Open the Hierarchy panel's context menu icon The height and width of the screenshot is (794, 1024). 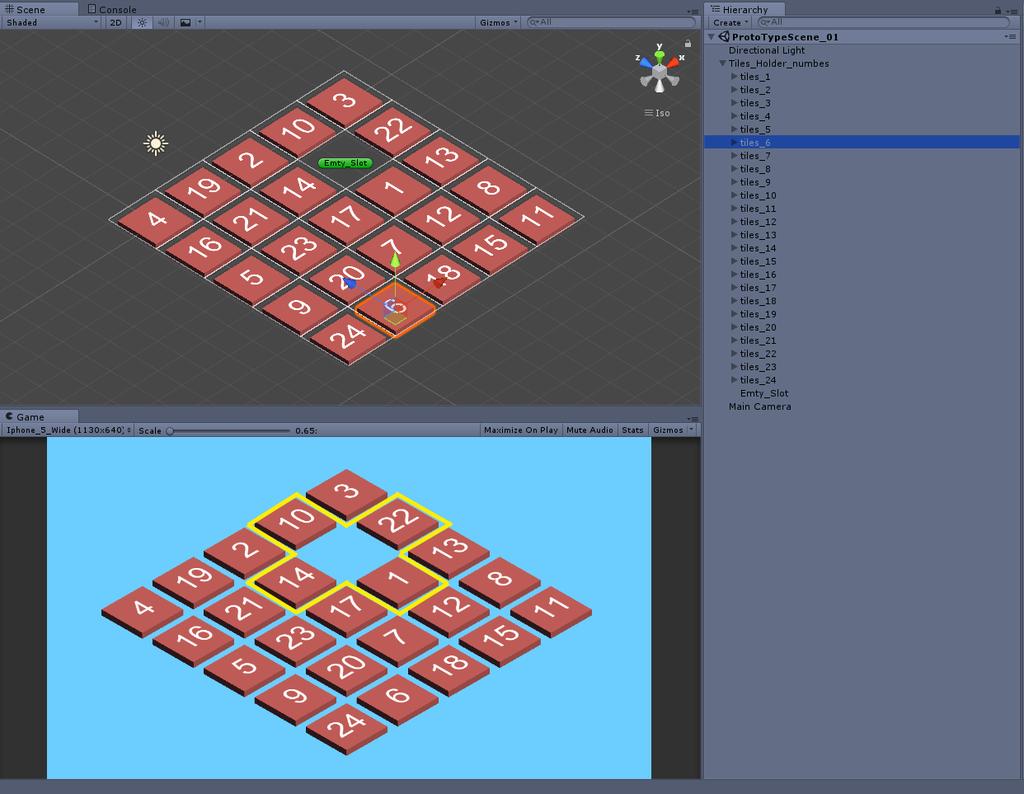[1014, 11]
